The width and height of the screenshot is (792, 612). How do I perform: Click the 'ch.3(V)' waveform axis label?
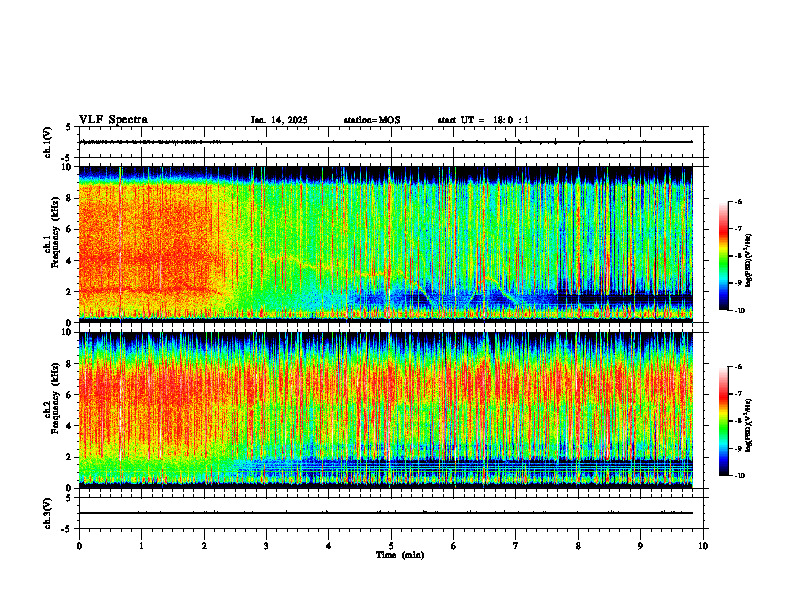tap(47, 513)
